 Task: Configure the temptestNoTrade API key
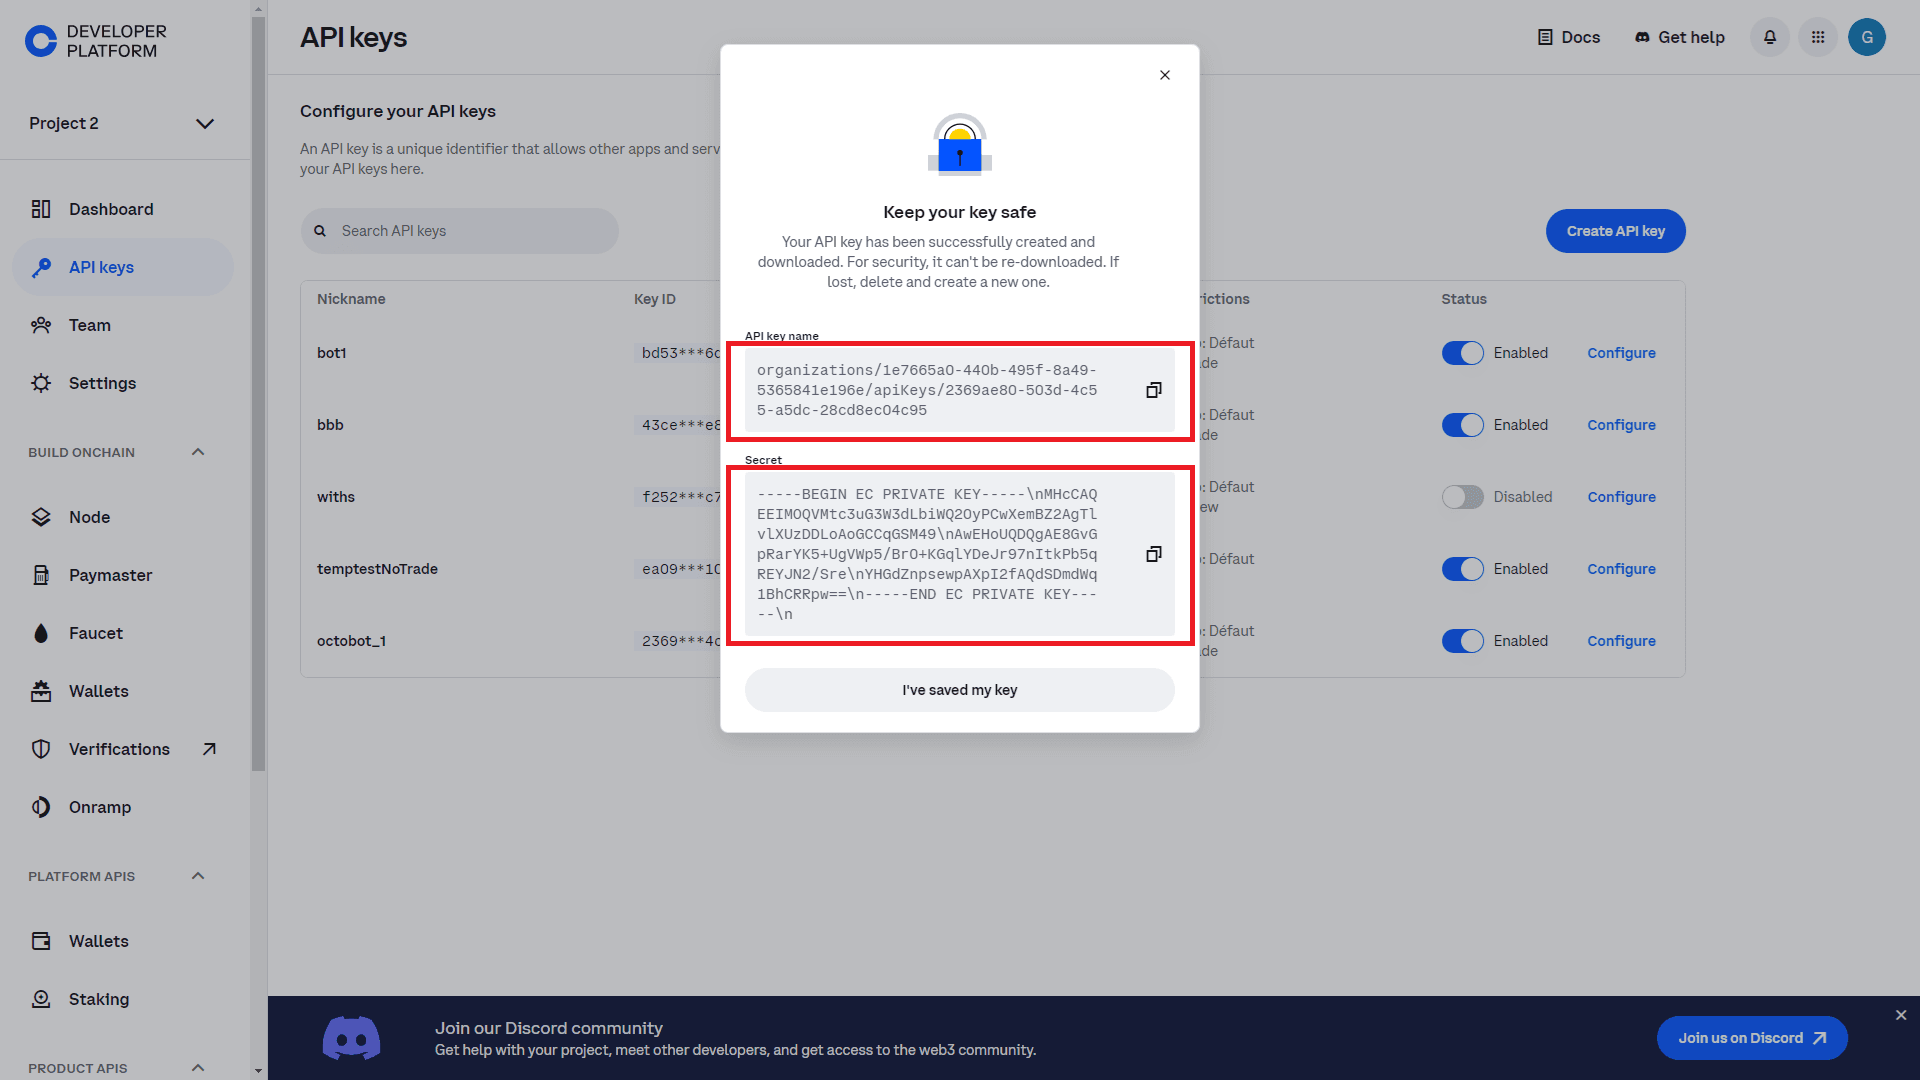click(1621, 569)
